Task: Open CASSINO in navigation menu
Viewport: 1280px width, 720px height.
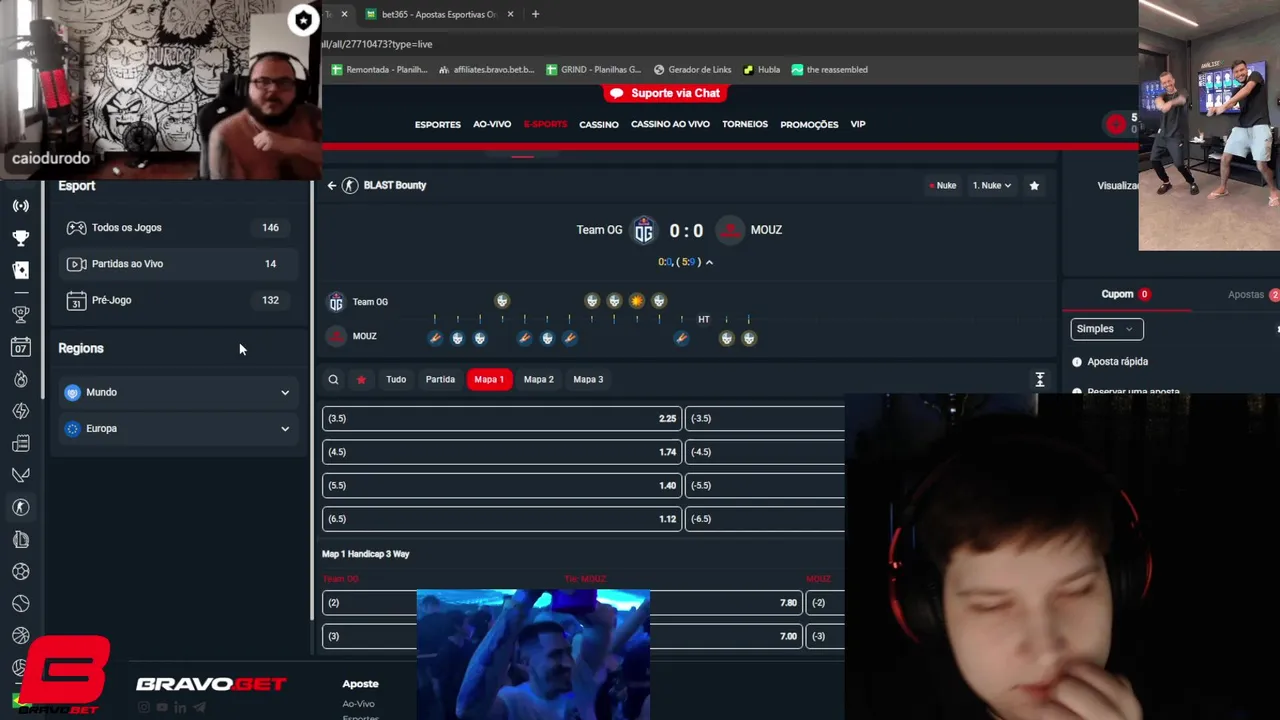Action: (x=599, y=124)
